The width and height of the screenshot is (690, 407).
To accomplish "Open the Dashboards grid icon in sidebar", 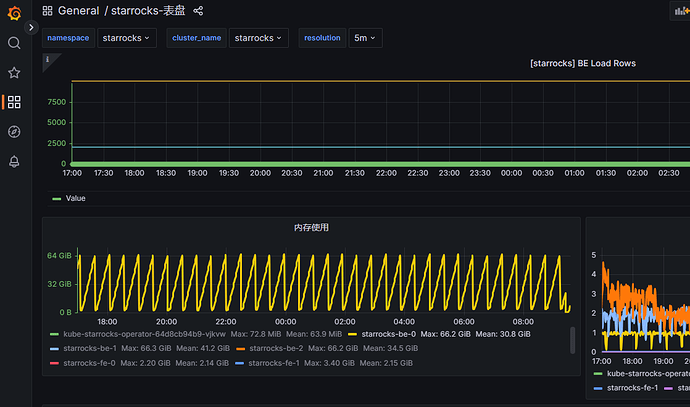I will click(14, 102).
